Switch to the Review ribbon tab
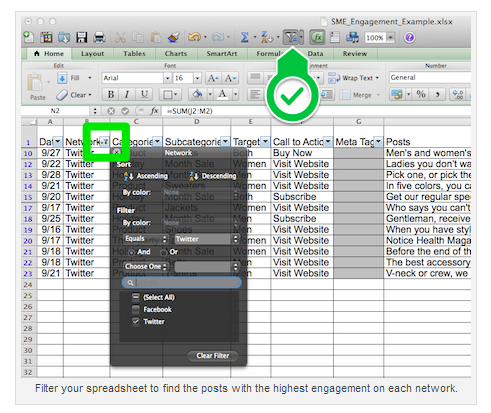 [355, 54]
